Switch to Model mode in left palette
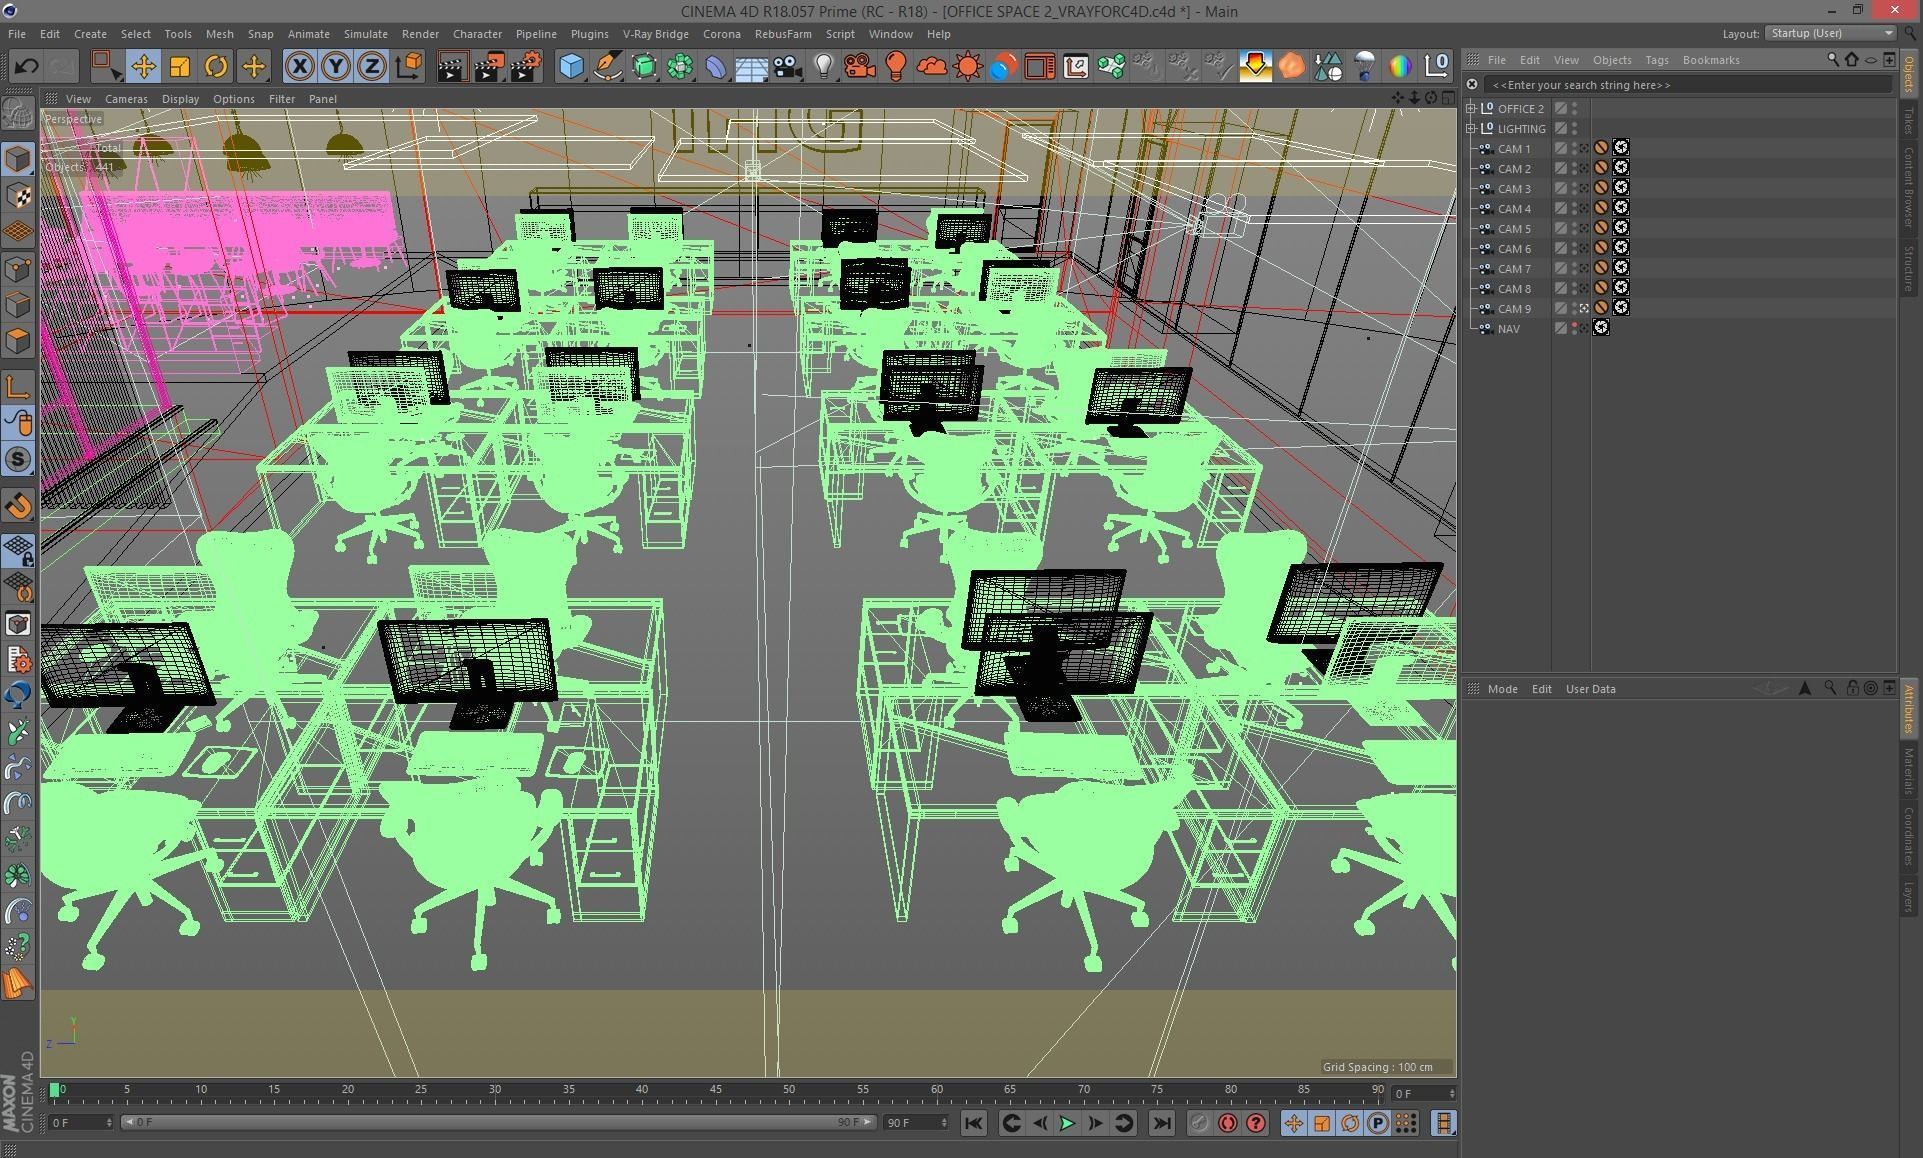Image resolution: width=1923 pixels, height=1158 pixels. click(18, 159)
